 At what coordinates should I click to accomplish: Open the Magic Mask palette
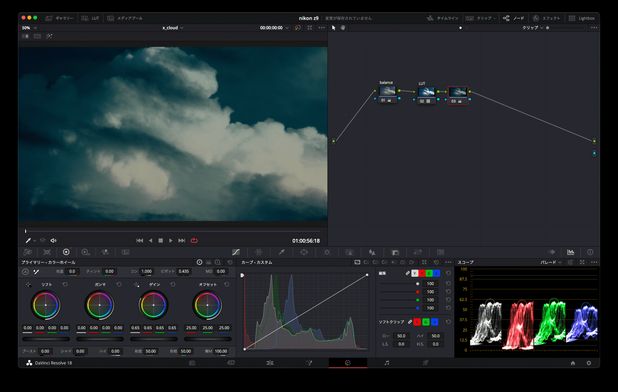tap(349, 252)
